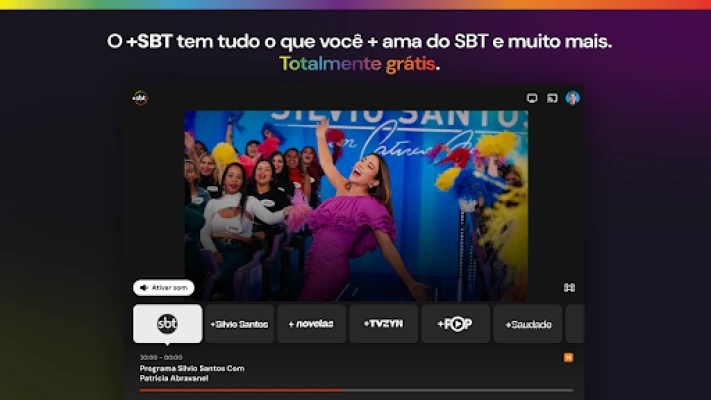Unmute with the Ativar som button
The width and height of the screenshot is (711, 400).
click(164, 288)
